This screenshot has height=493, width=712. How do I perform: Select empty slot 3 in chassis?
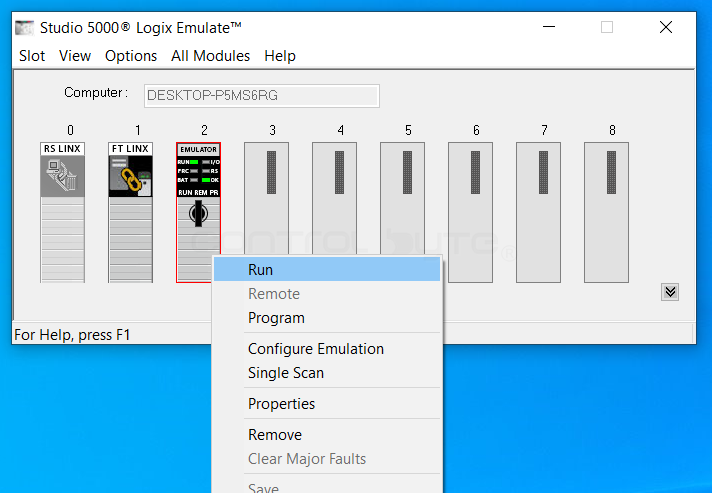pos(267,198)
